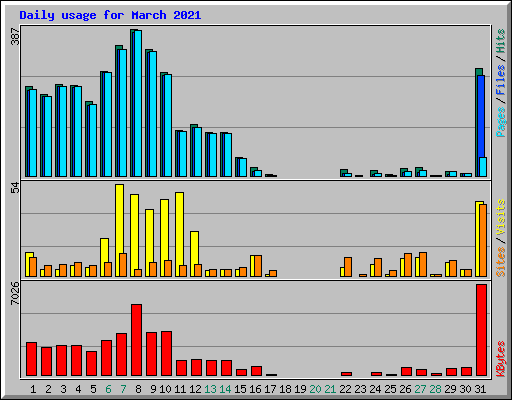The height and width of the screenshot is (400, 512).
Task: Click the orange sites bar for day 16
Action: (x=258, y=266)
